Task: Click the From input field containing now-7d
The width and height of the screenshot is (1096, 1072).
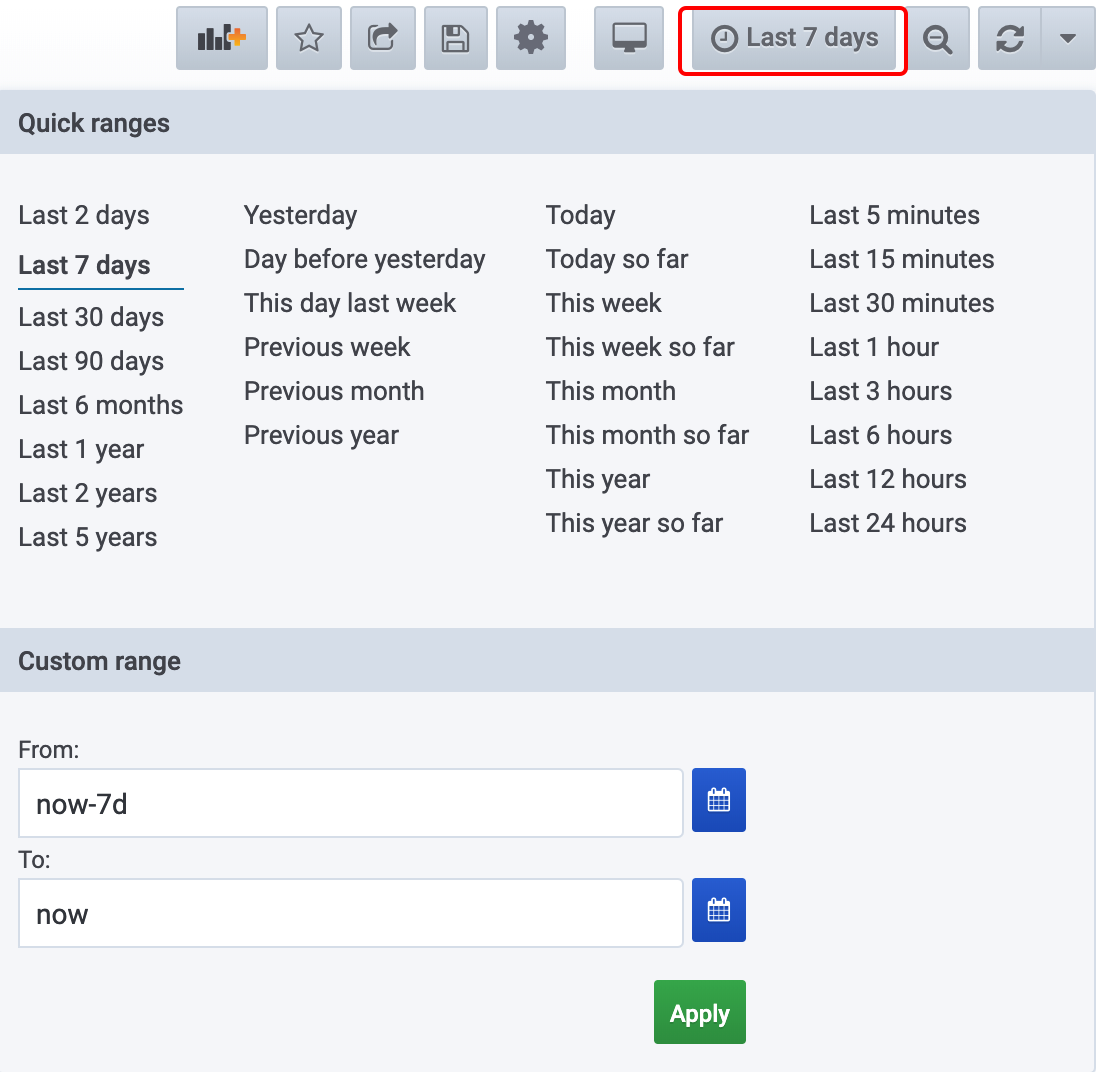Action: coord(350,803)
